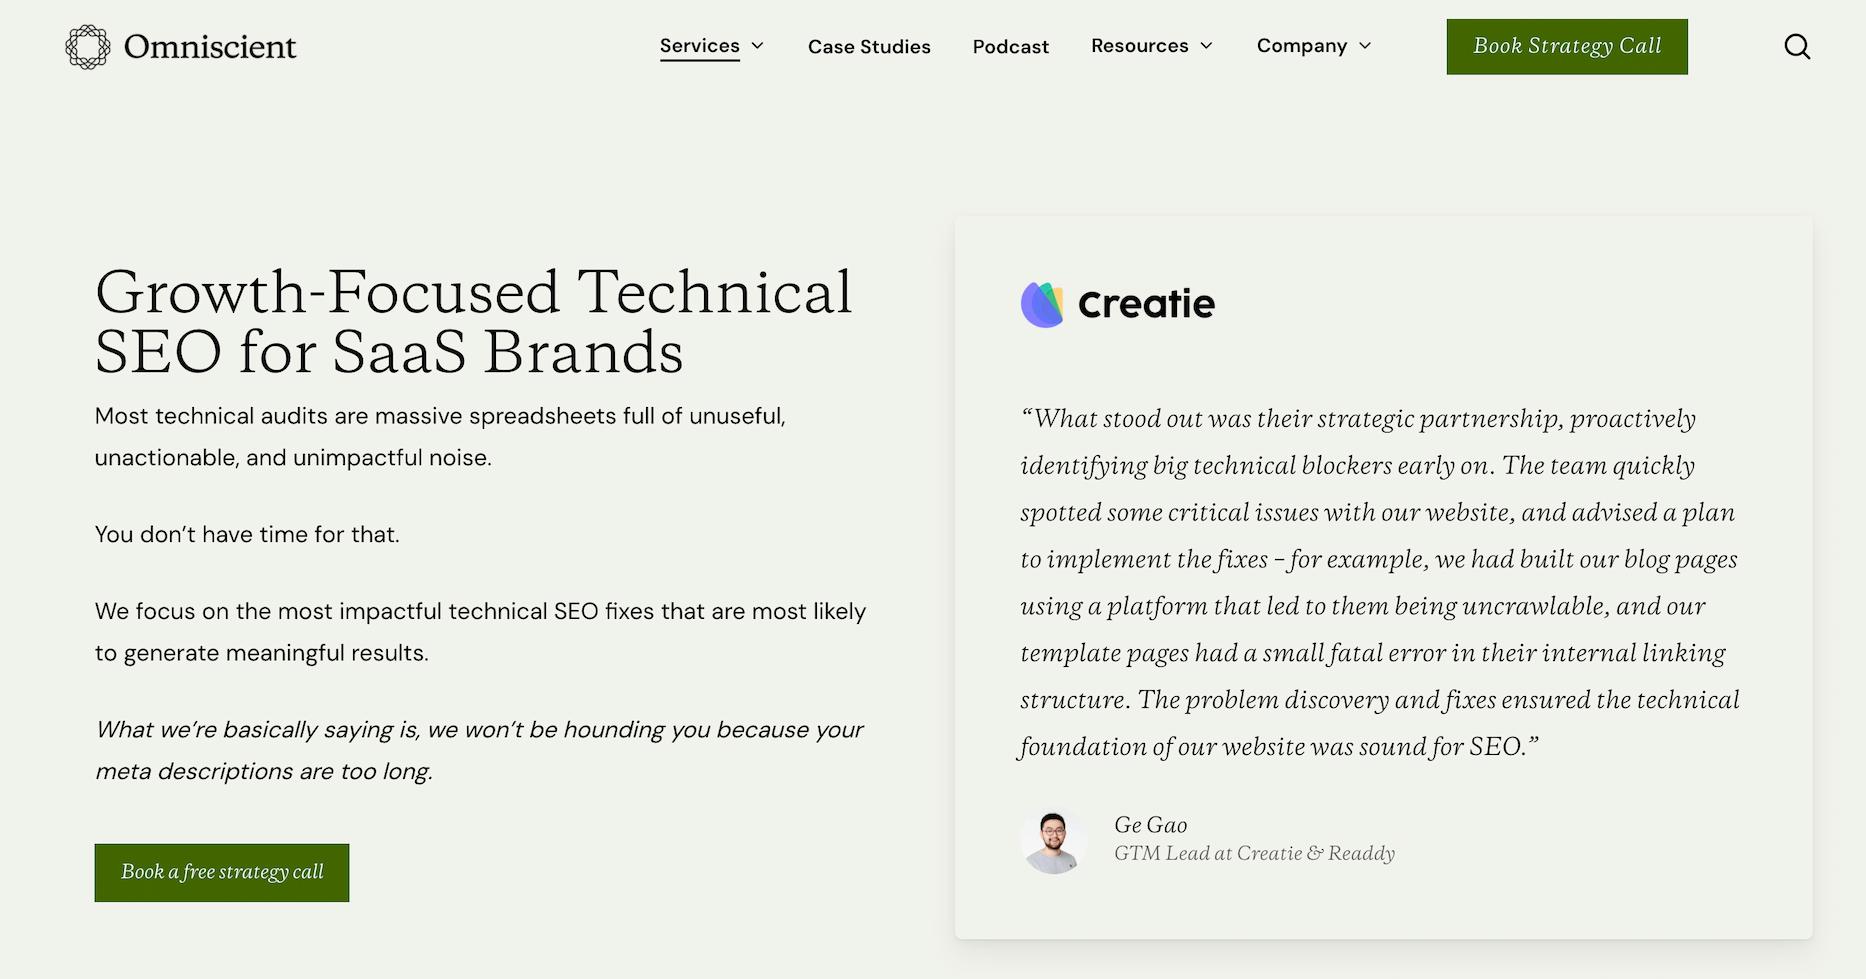This screenshot has width=1866, height=979.
Task: Expand the Resources dropdown
Action: (1140, 45)
